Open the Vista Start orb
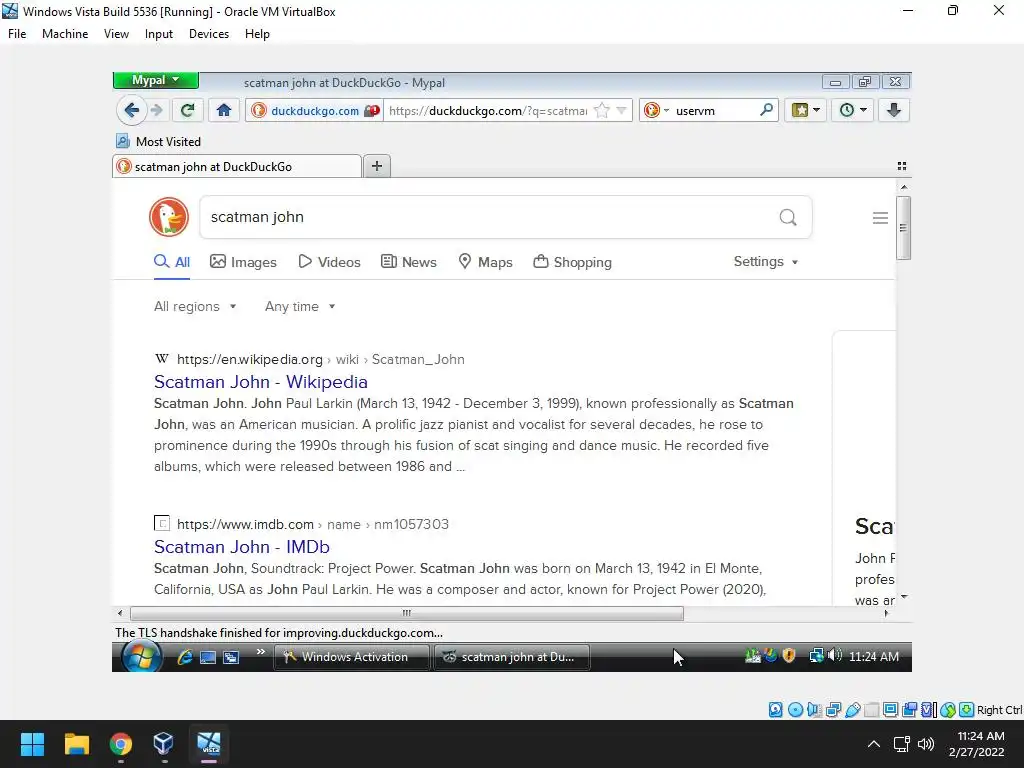Image resolution: width=1024 pixels, height=768 pixels. point(142,656)
